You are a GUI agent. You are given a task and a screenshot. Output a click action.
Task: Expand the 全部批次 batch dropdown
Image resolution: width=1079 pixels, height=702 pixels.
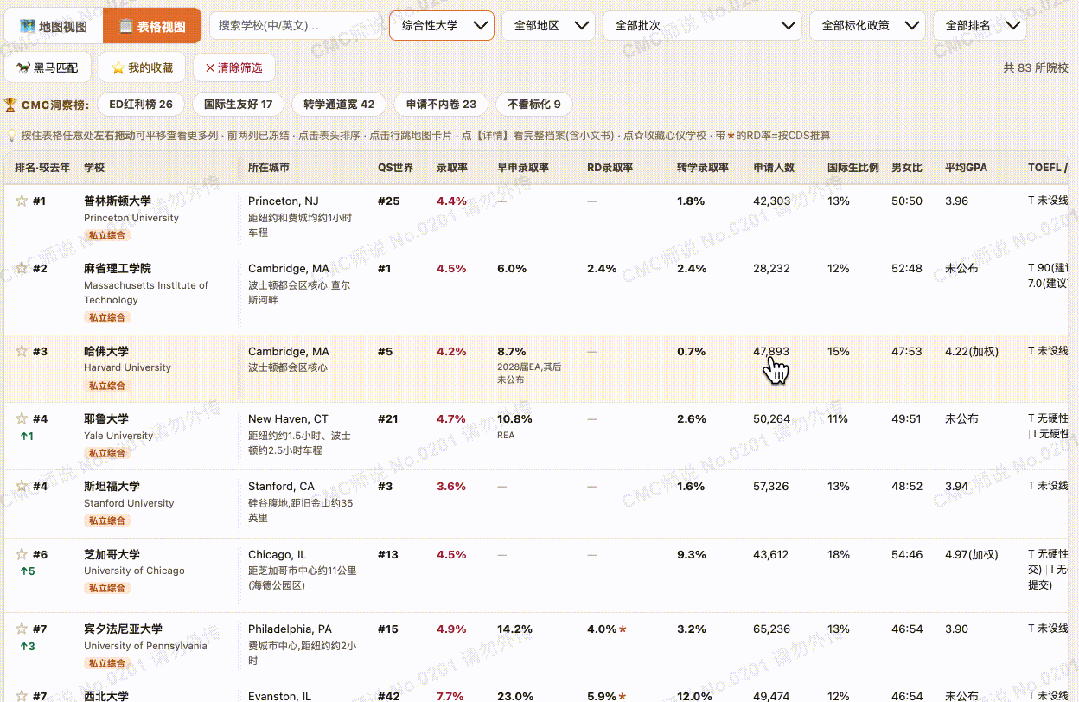point(702,25)
